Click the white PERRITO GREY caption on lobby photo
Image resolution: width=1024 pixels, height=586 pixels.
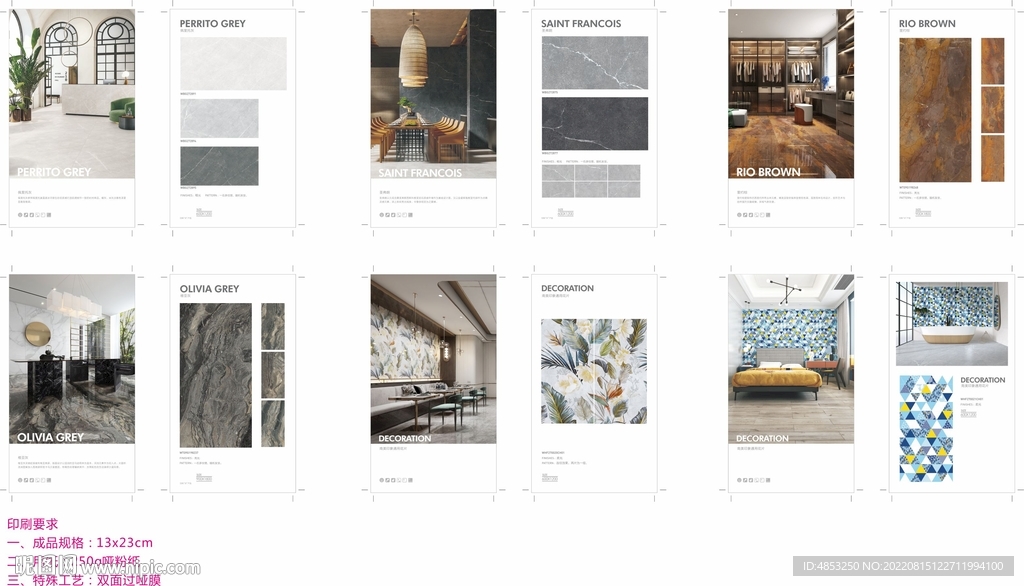point(54,172)
